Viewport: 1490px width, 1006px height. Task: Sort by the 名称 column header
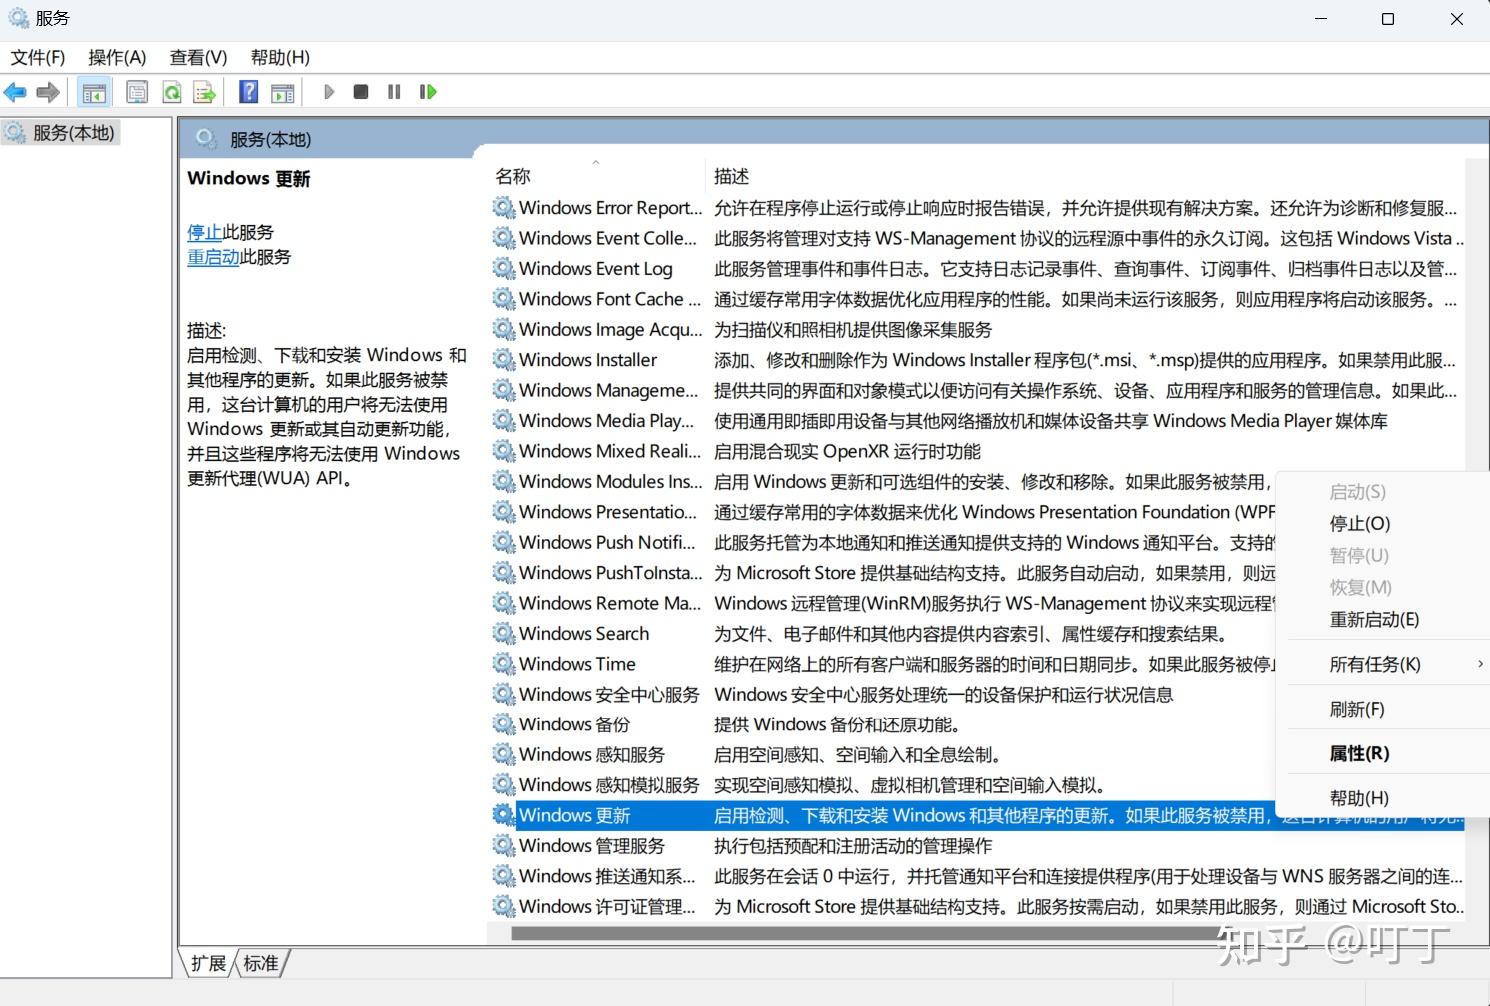513,177
